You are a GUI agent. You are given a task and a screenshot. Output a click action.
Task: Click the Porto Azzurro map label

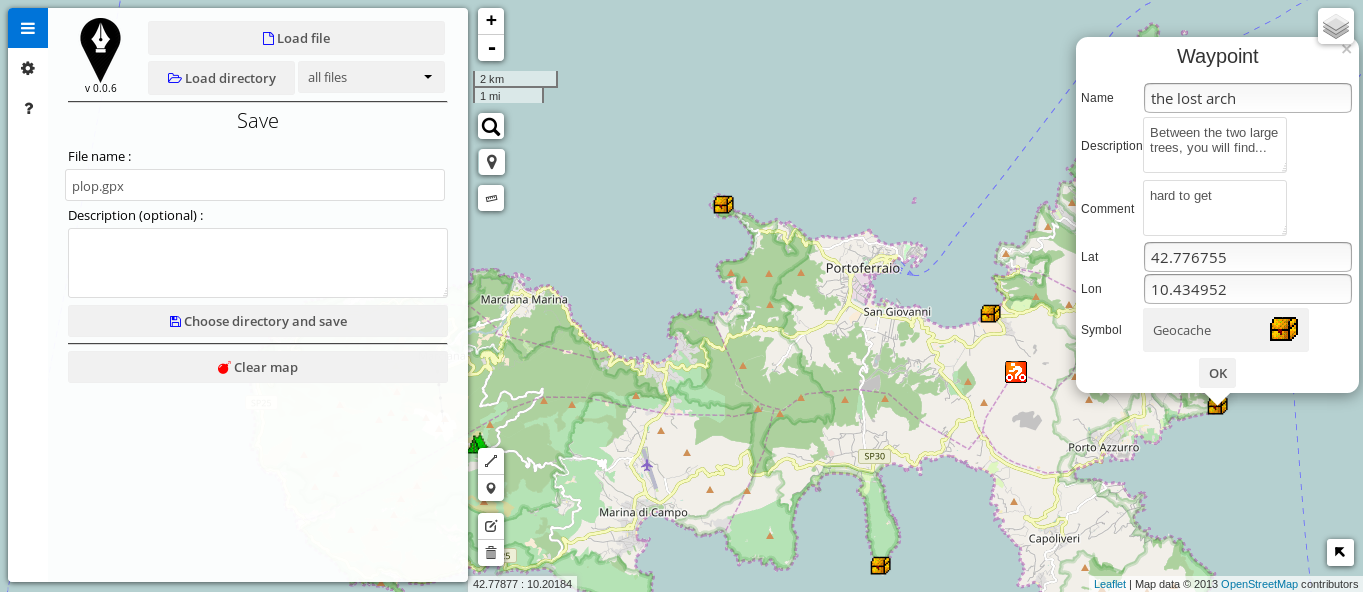pos(1104,447)
